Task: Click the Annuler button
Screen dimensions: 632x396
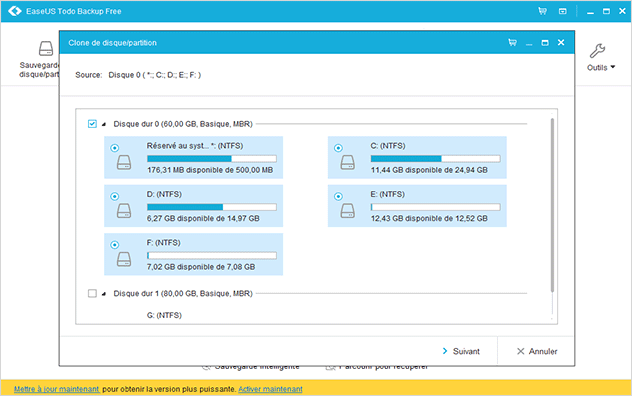Action: click(537, 351)
